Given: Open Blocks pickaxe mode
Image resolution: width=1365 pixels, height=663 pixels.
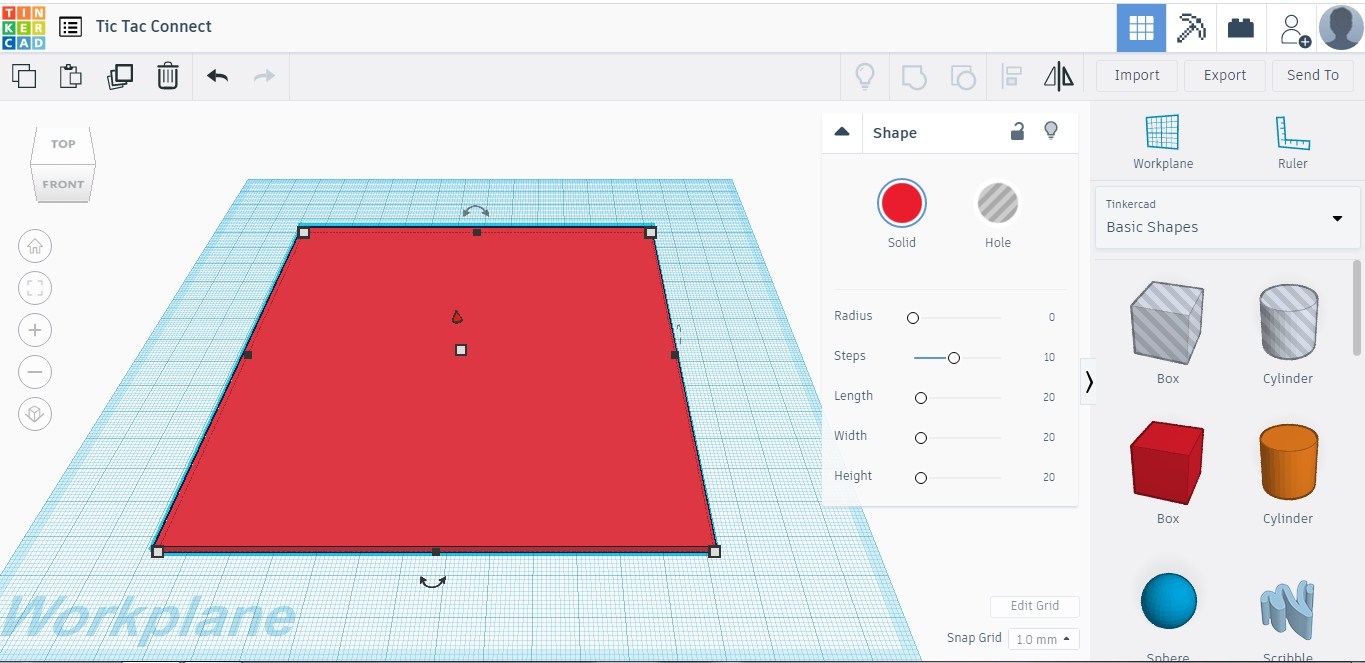Looking at the screenshot, I should click(1191, 28).
